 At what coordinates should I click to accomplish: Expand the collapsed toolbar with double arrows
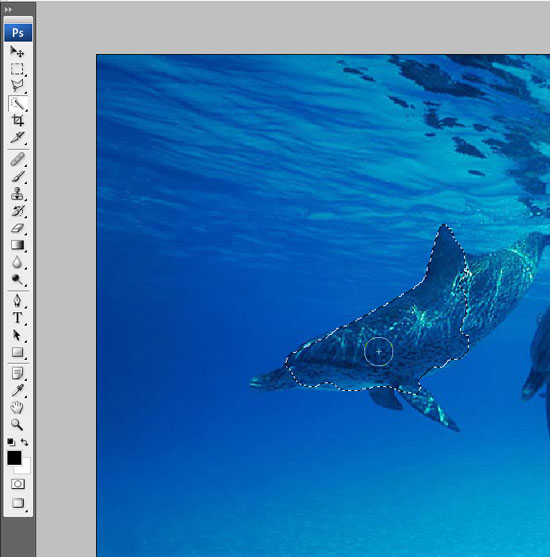click(8, 10)
